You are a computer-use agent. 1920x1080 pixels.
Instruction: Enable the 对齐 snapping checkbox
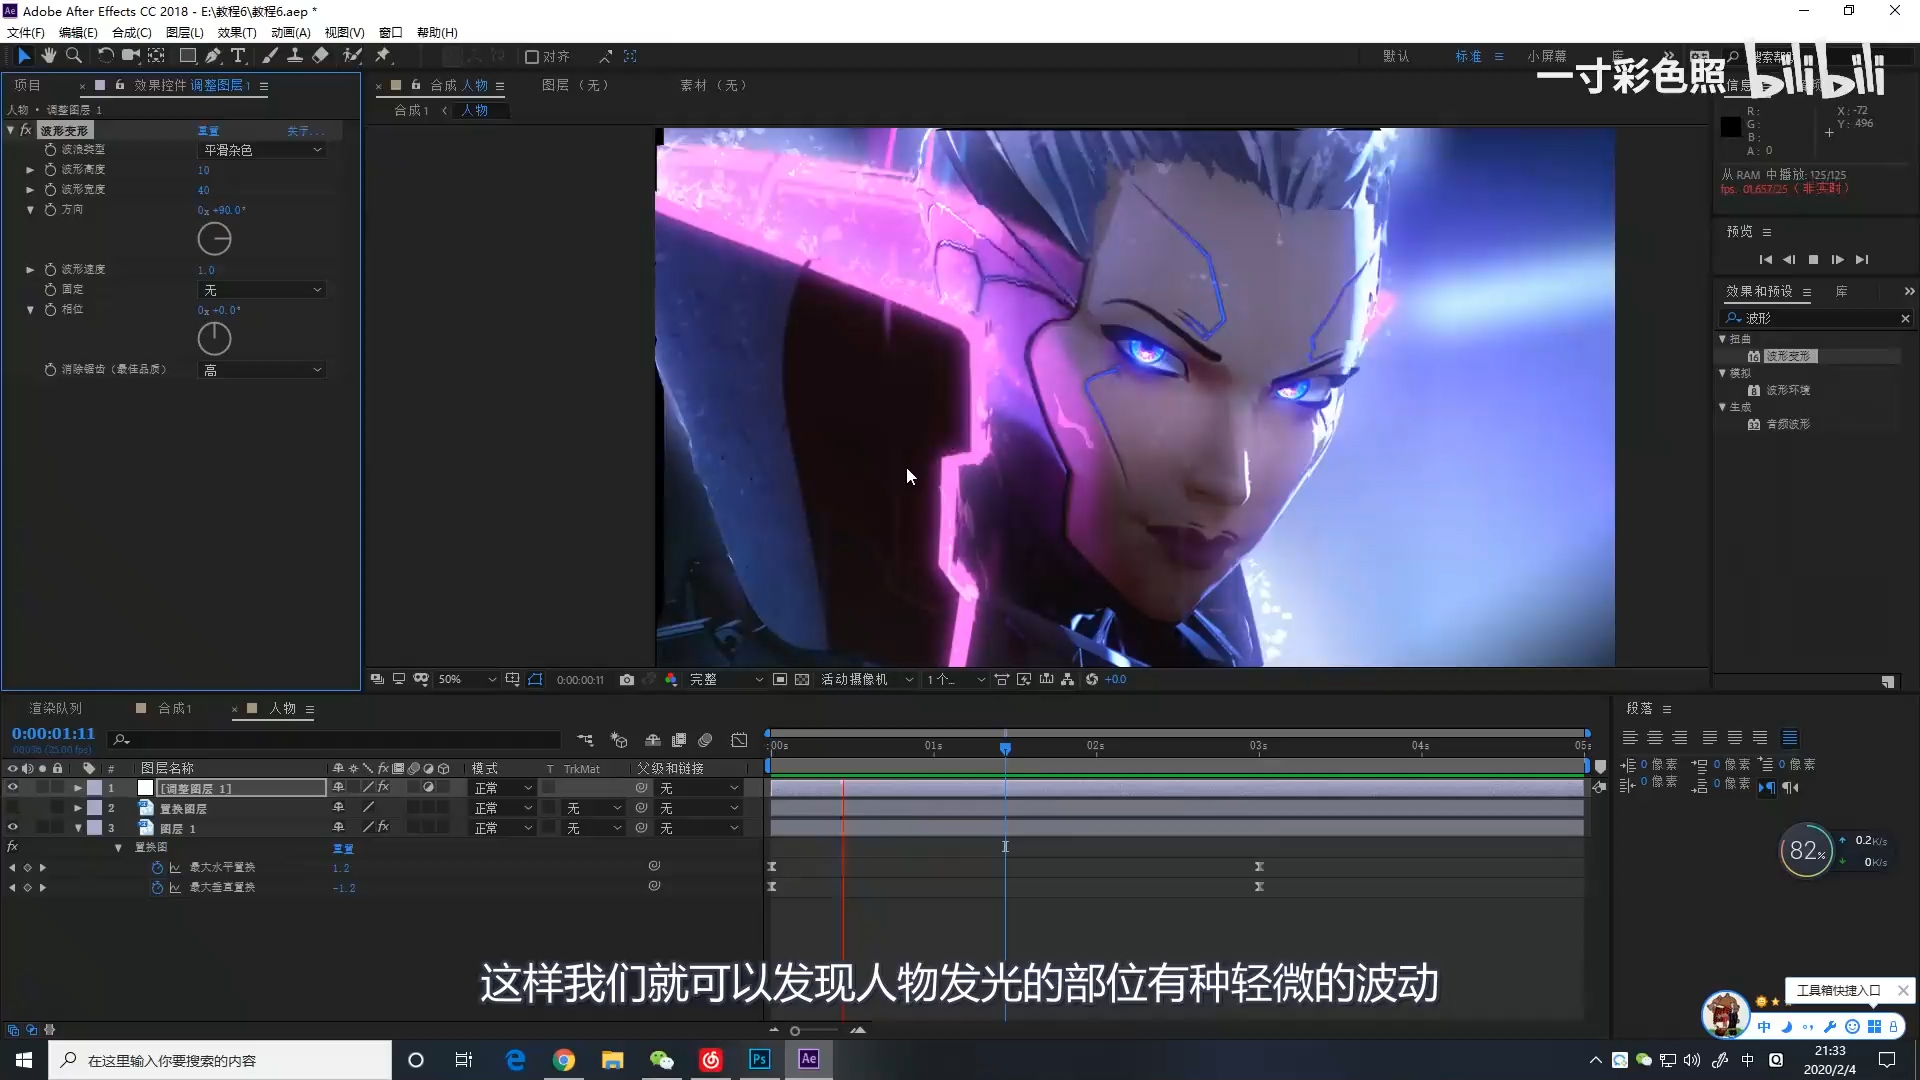coord(532,57)
